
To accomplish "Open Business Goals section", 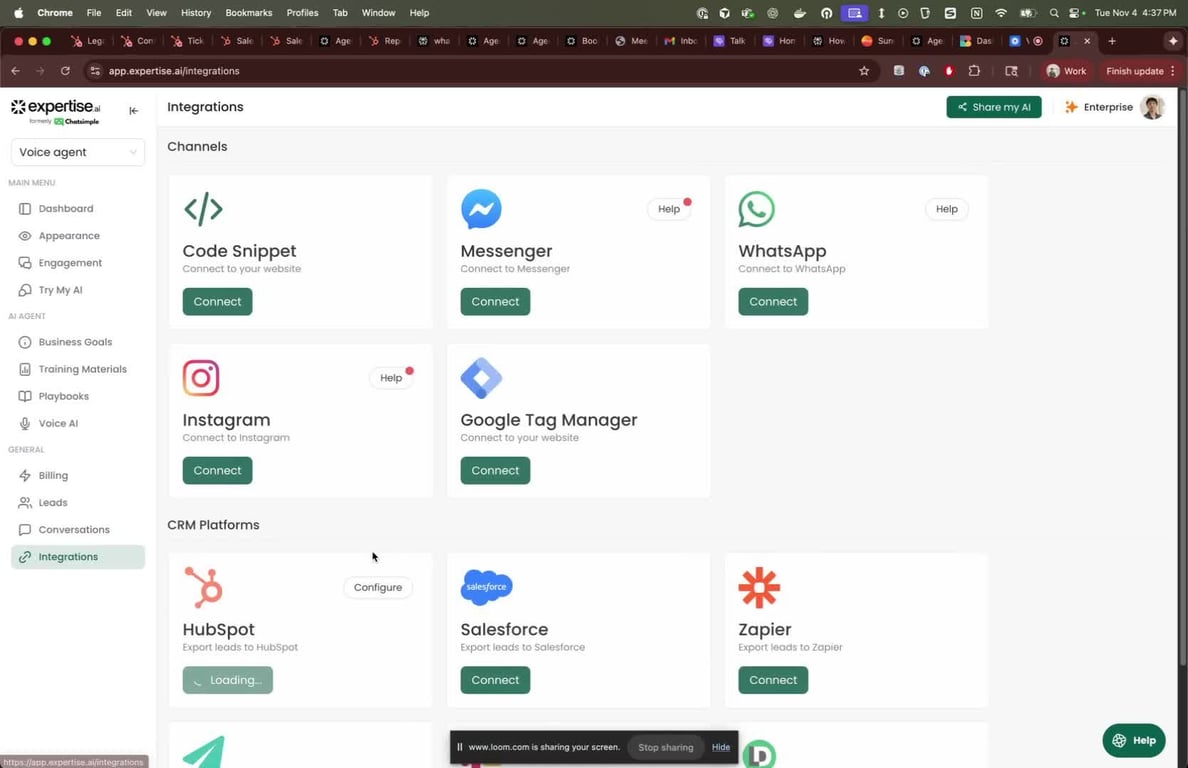I will 75,342.
